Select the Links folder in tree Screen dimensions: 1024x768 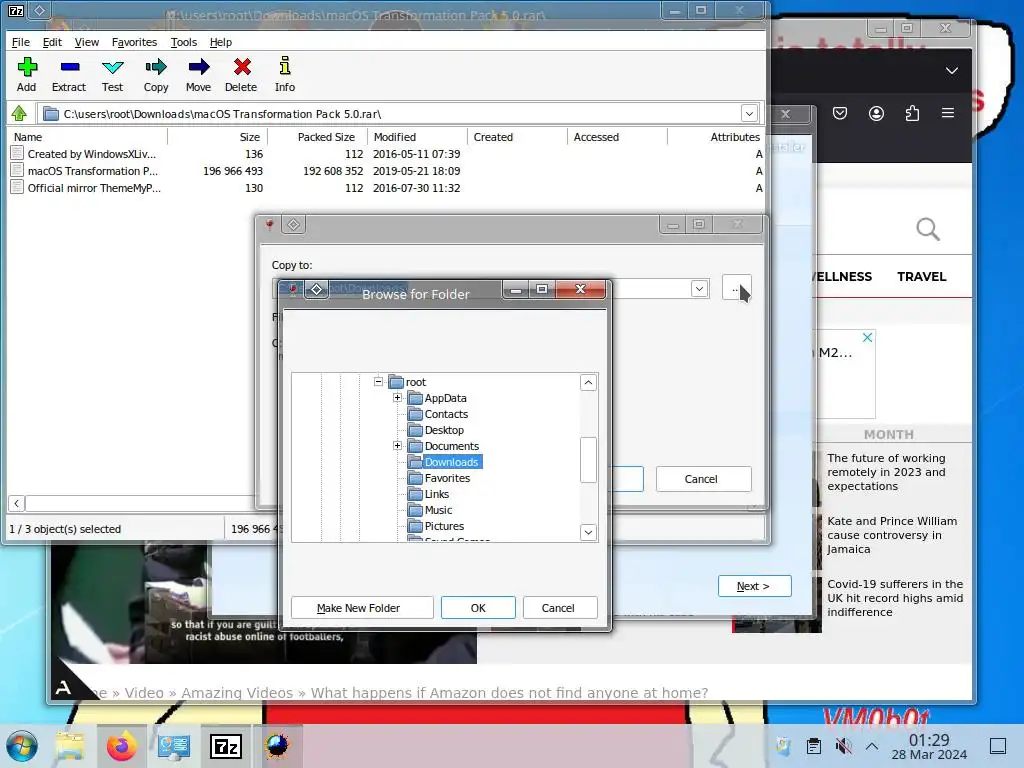(x=428, y=494)
